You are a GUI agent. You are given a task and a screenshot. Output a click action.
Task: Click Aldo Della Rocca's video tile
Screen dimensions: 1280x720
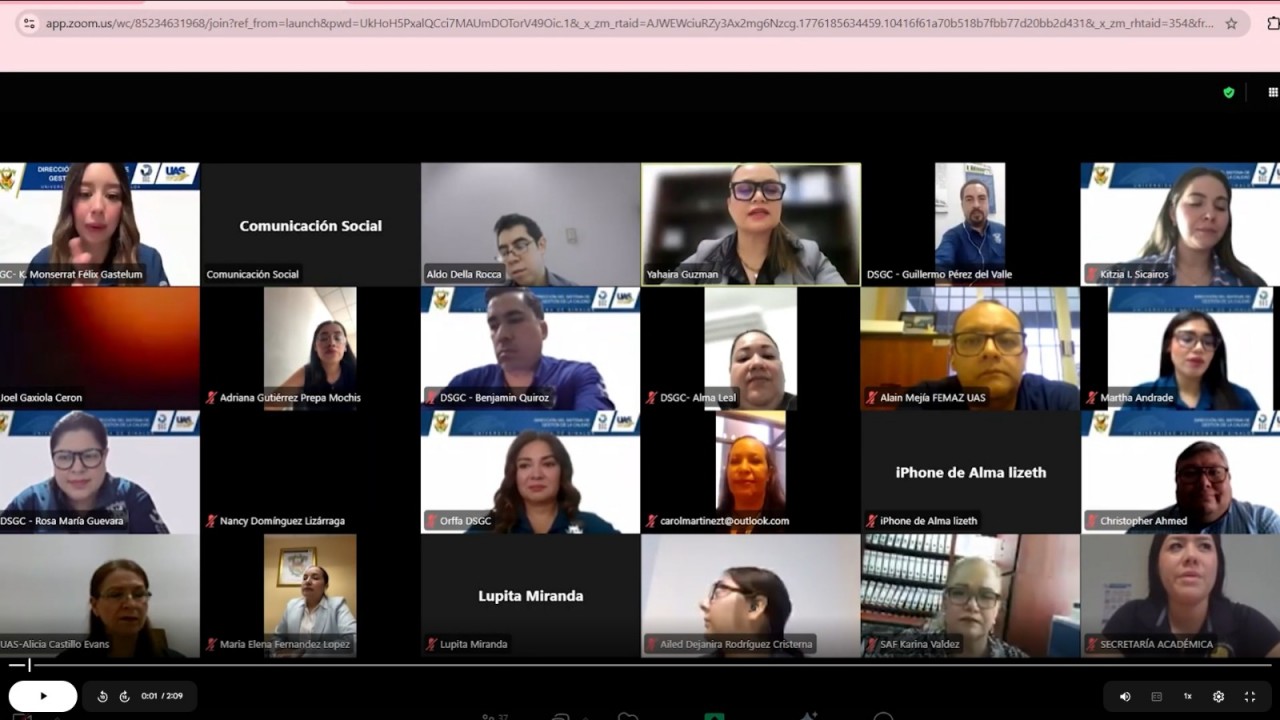[530, 224]
